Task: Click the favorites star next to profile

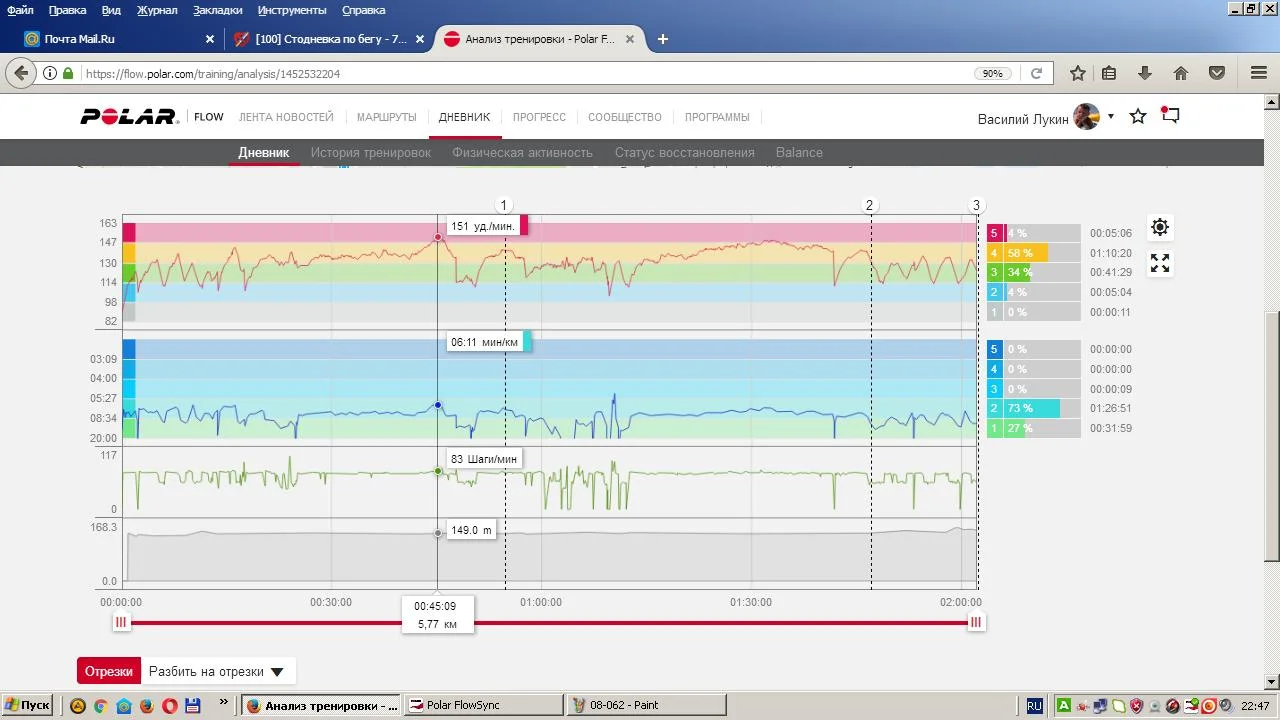Action: tap(1138, 117)
